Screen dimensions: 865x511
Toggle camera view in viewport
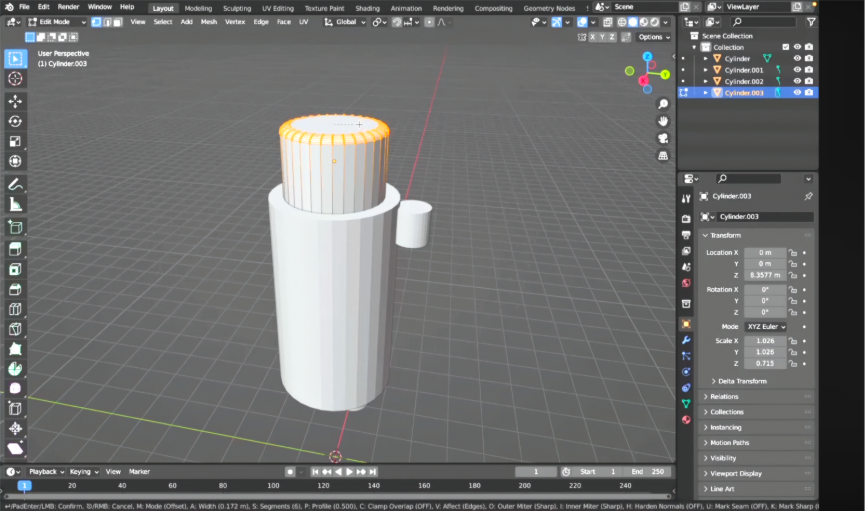662,138
